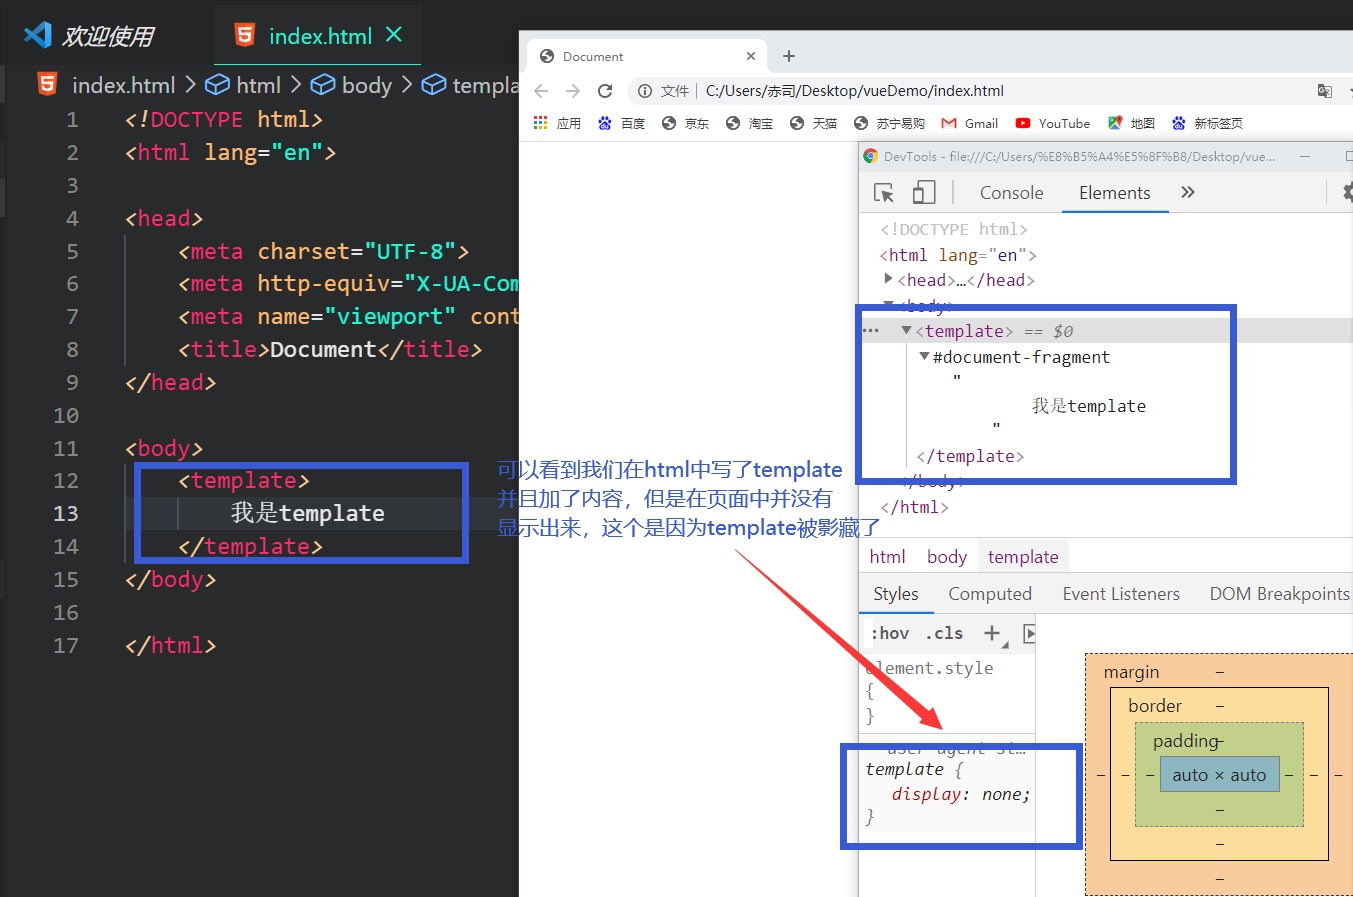Select the index.html editor tab
The image size is (1353, 897).
pyautogui.click(x=318, y=36)
